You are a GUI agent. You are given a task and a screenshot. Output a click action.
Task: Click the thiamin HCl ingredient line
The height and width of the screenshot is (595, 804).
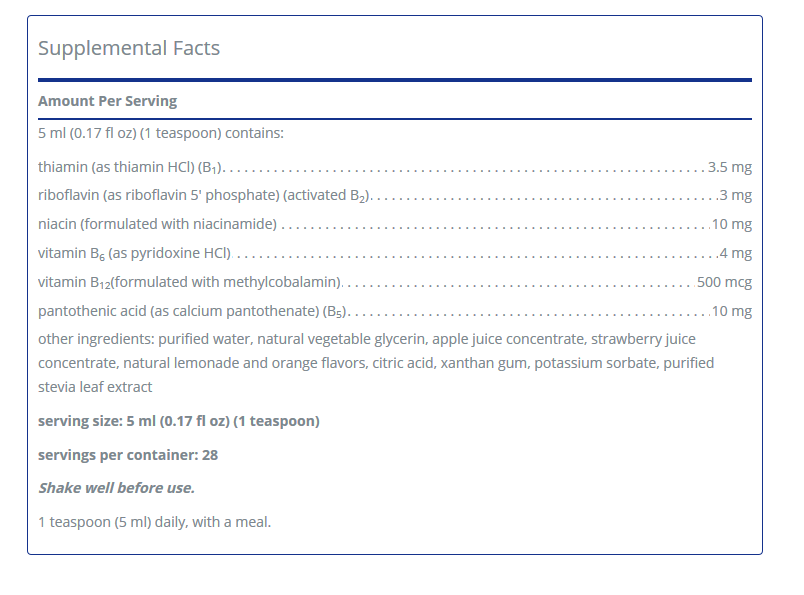click(x=130, y=167)
